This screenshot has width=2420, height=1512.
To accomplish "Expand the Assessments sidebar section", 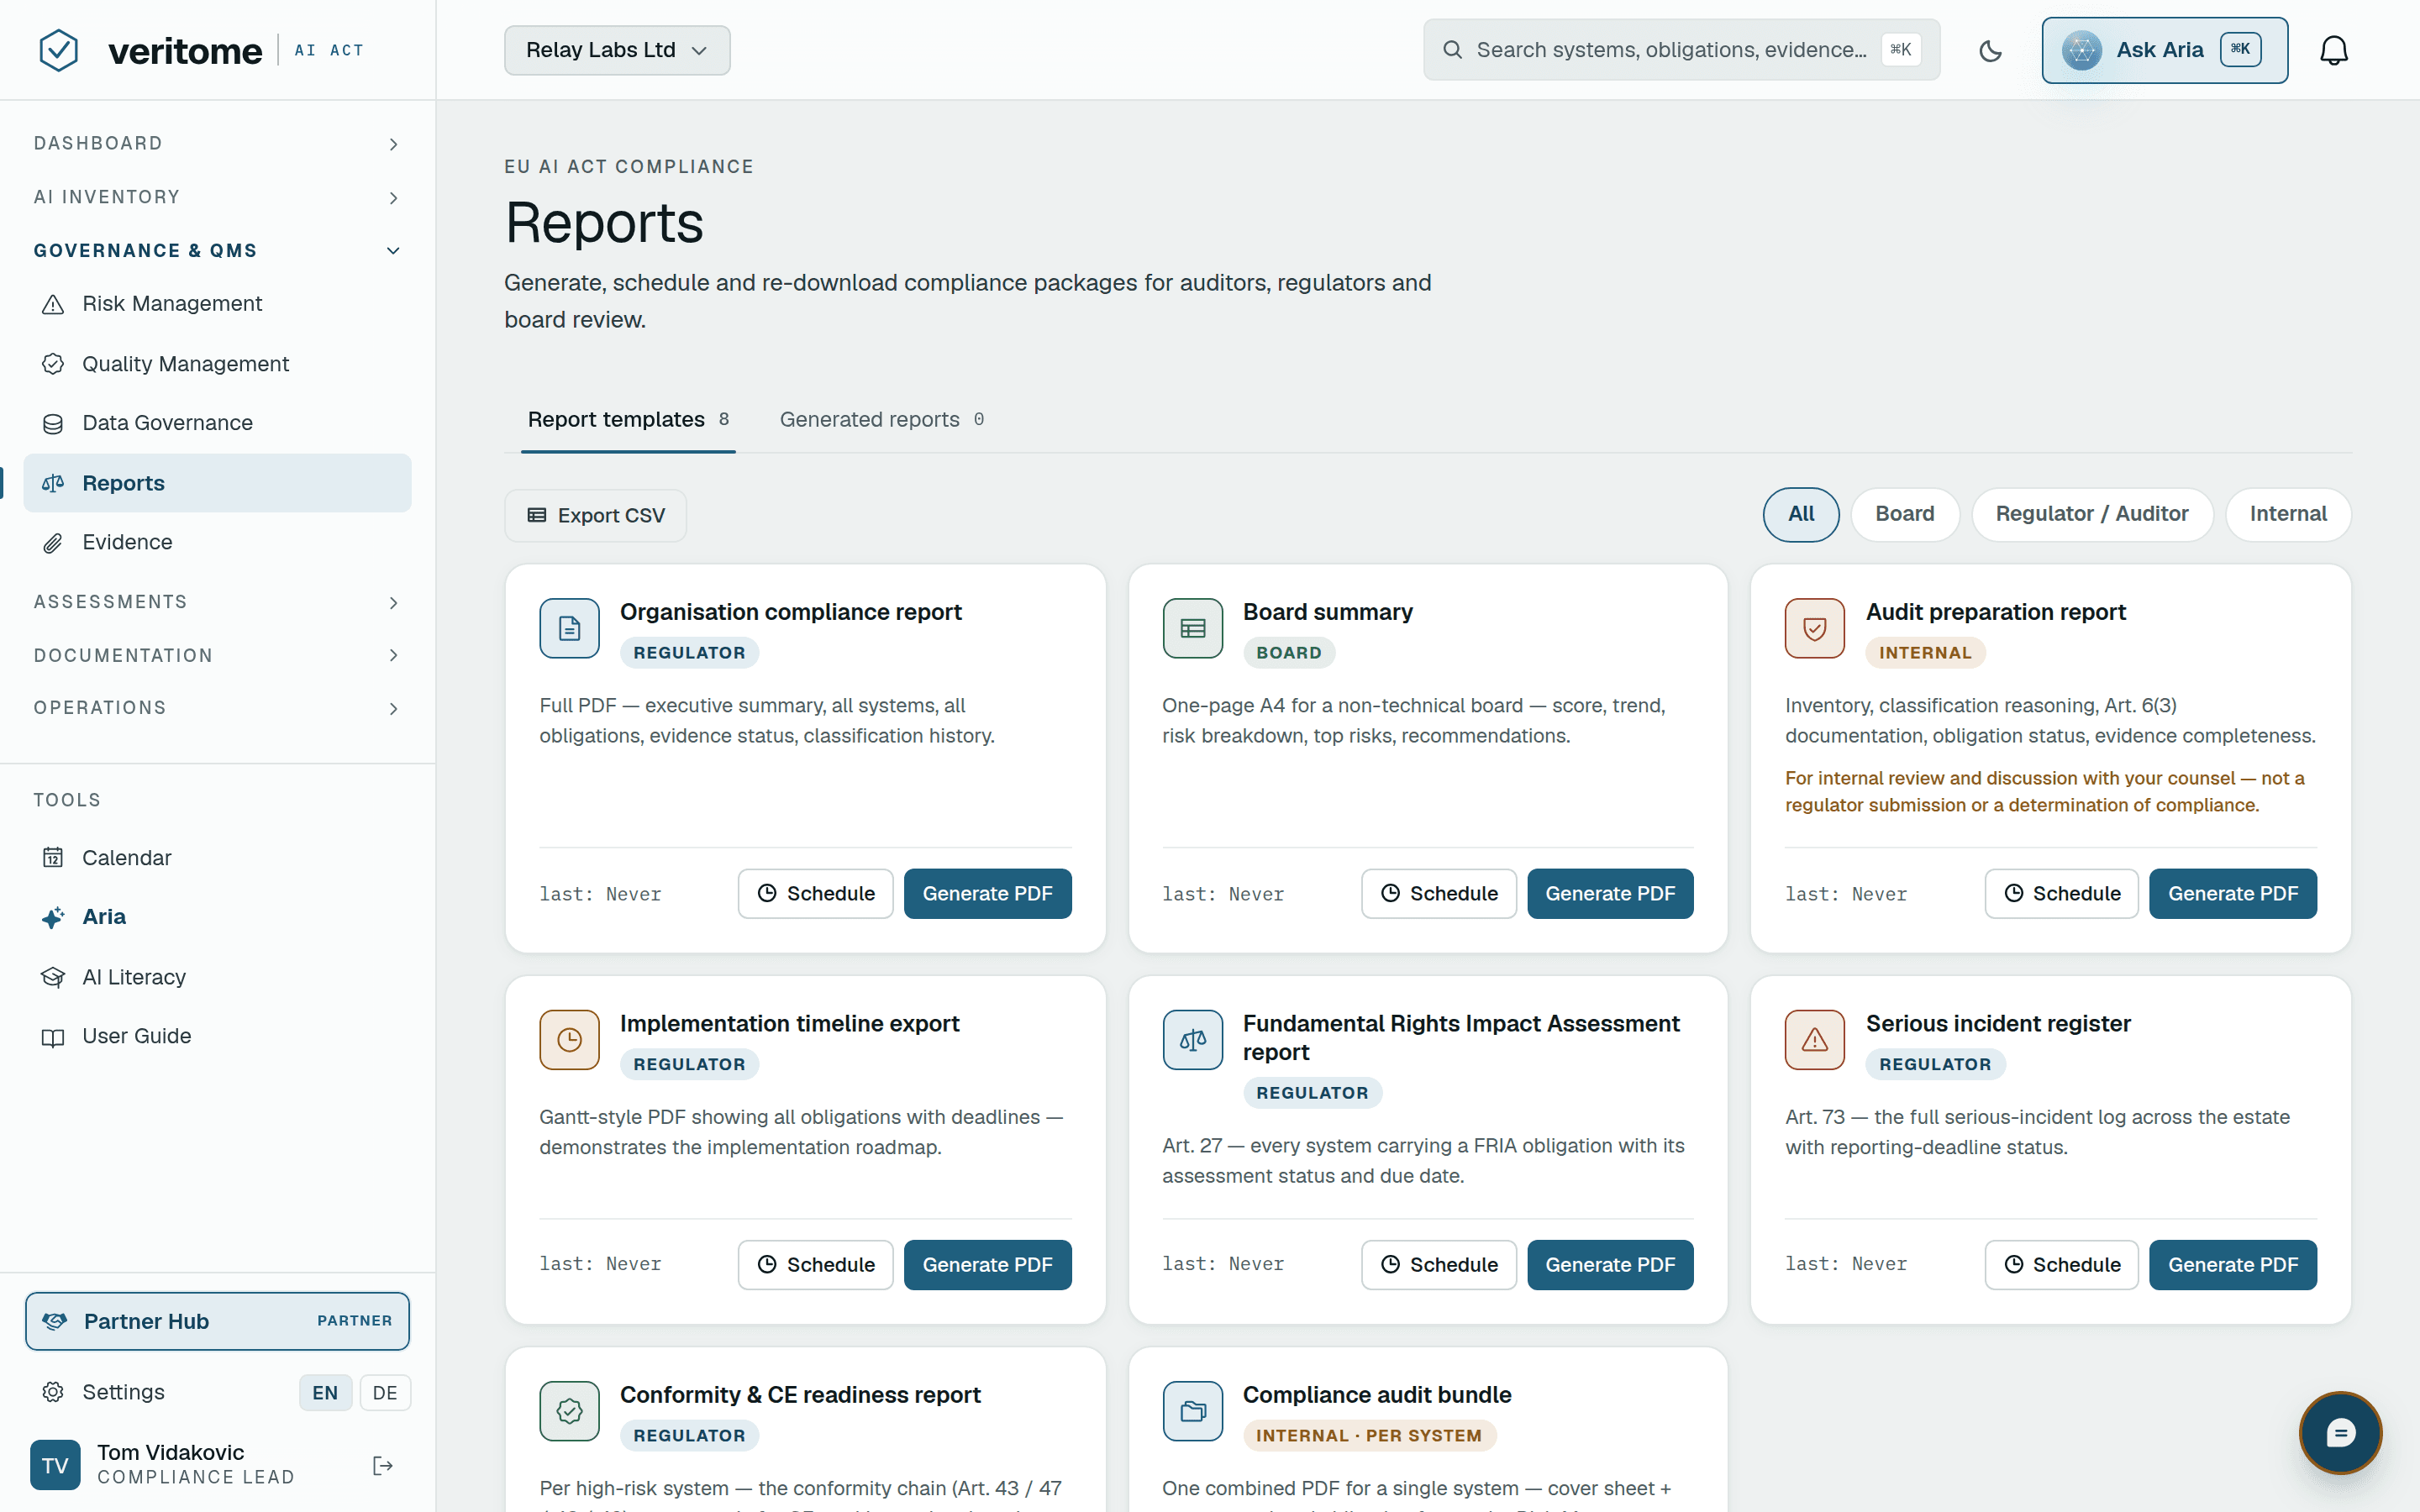I will pos(217,602).
